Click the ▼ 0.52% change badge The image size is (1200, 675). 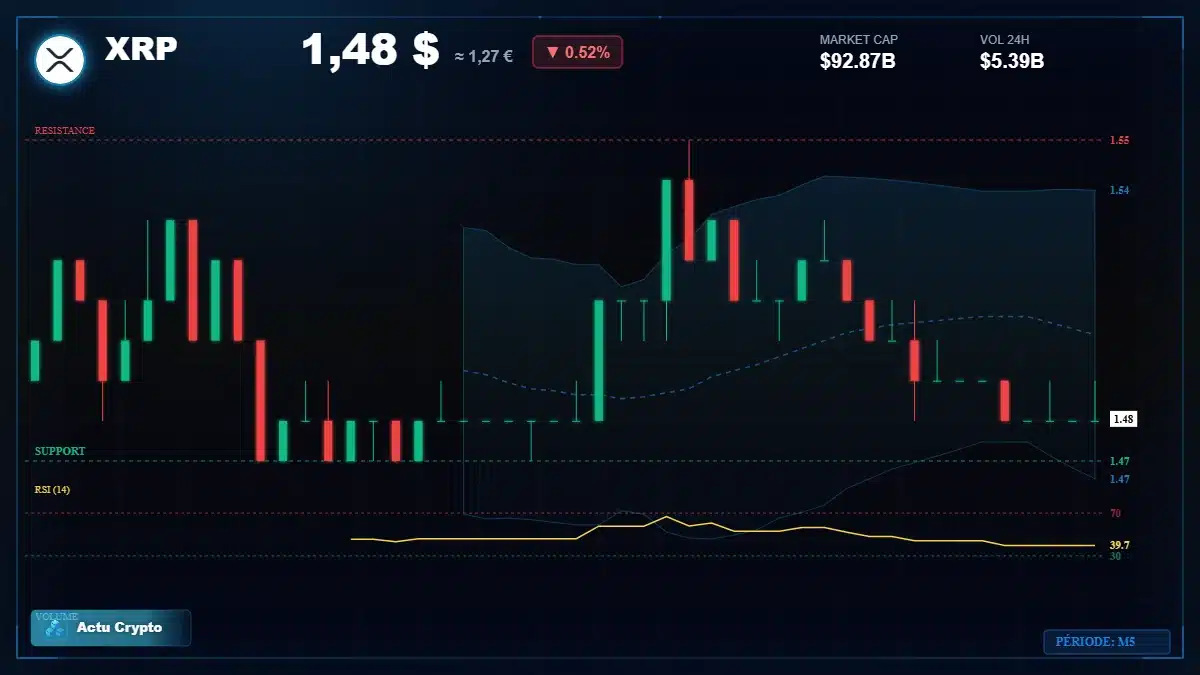click(577, 52)
